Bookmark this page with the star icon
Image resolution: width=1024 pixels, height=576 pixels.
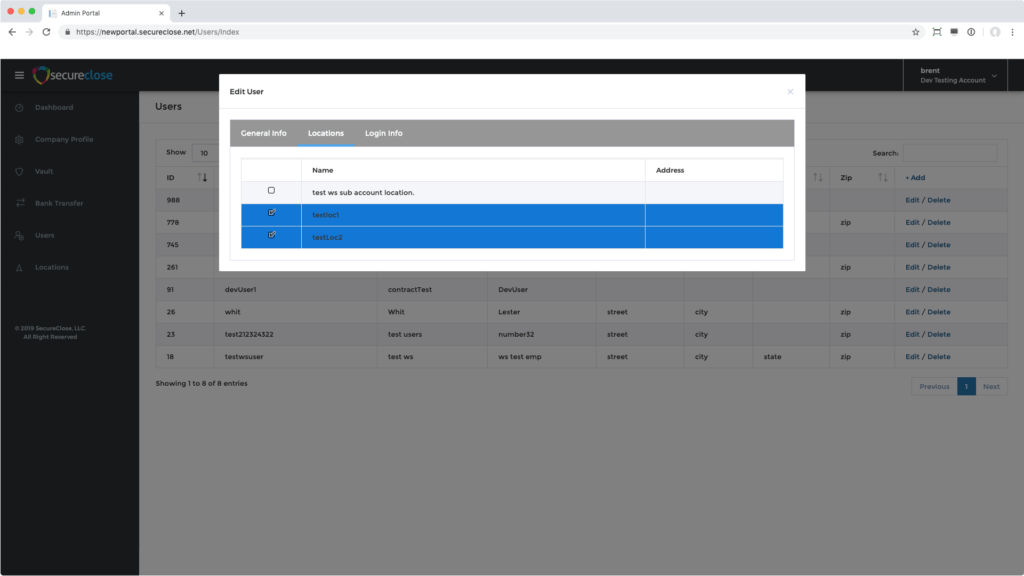(915, 32)
